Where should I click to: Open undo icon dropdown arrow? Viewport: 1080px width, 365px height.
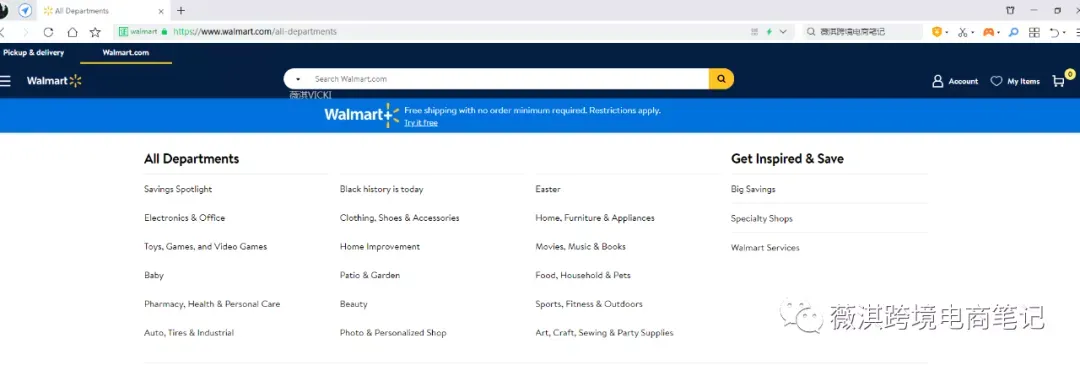point(1064,32)
